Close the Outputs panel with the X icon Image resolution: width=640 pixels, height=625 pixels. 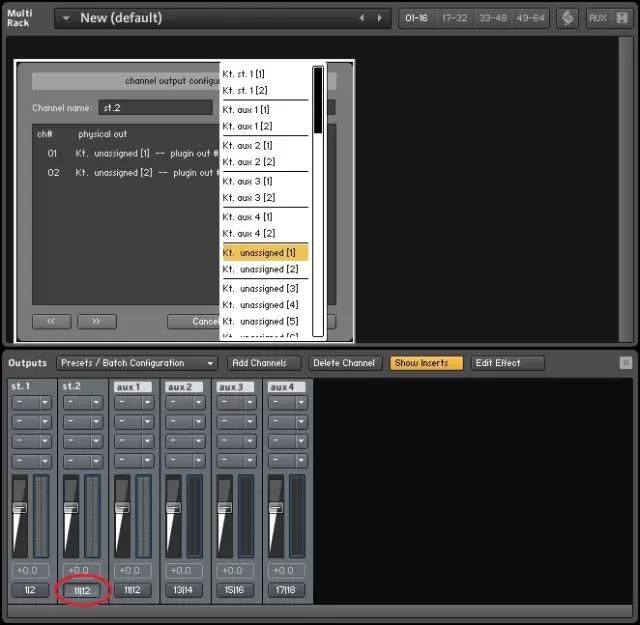pos(625,363)
